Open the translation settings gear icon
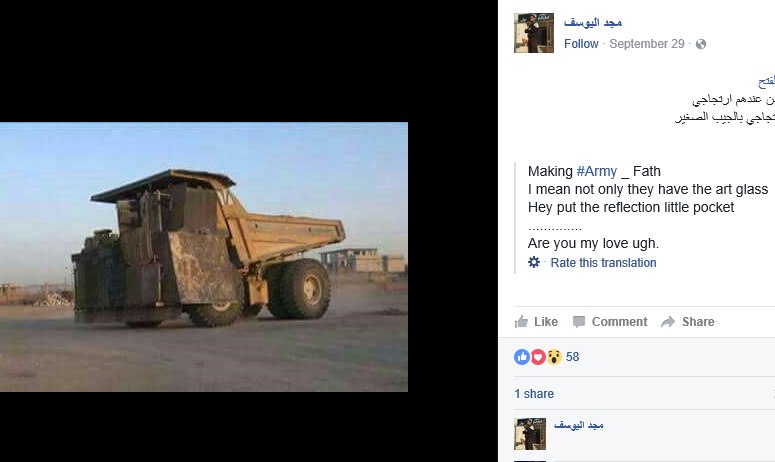 (534, 262)
